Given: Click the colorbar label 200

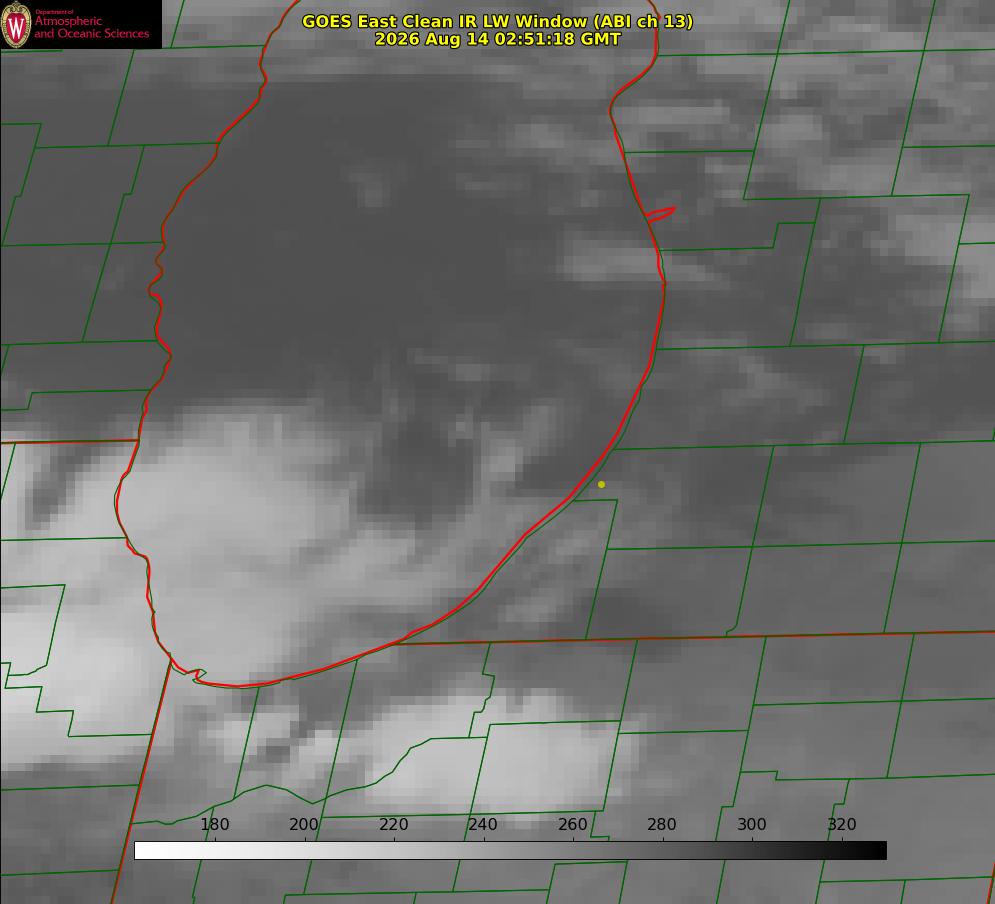Looking at the screenshot, I should click(304, 824).
